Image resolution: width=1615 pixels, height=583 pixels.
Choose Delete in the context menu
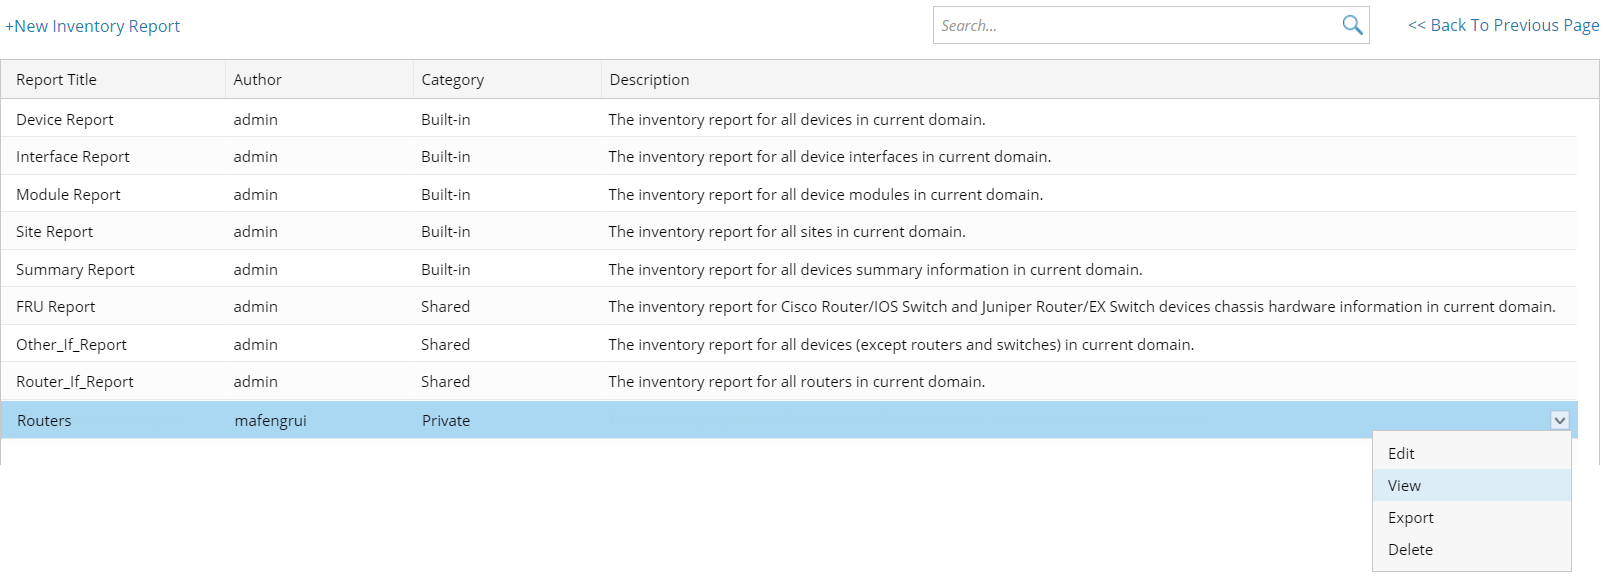pyautogui.click(x=1410, y=549)
